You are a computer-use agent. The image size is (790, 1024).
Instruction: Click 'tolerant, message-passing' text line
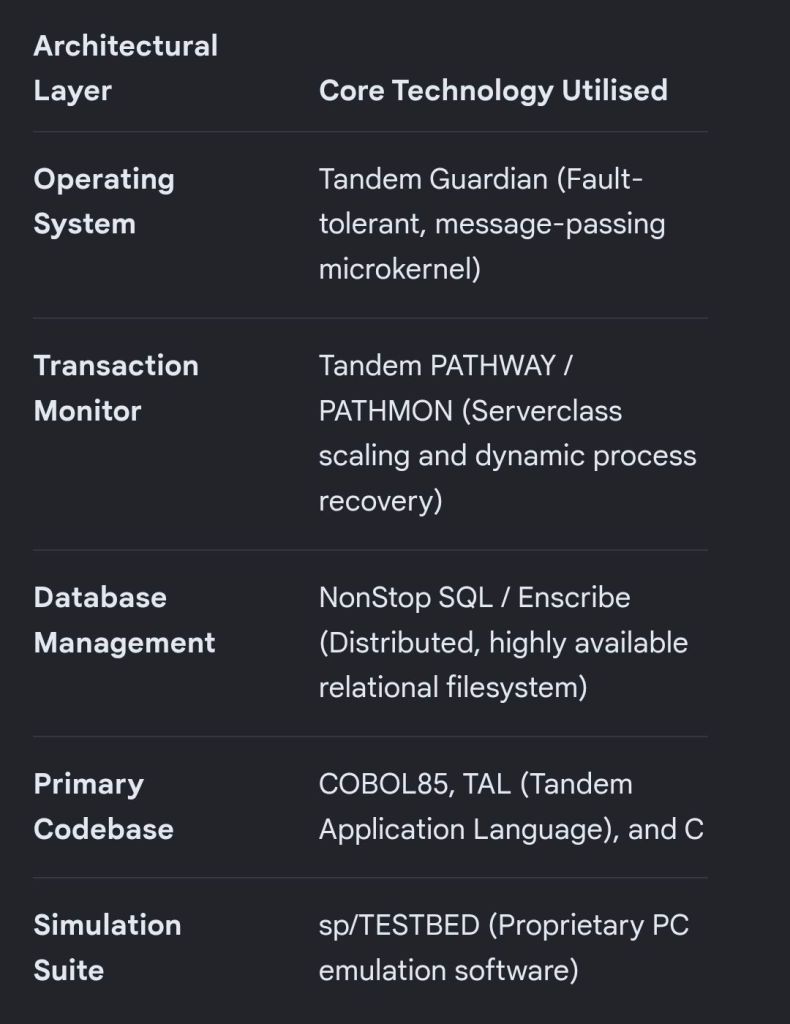point(492,224)
